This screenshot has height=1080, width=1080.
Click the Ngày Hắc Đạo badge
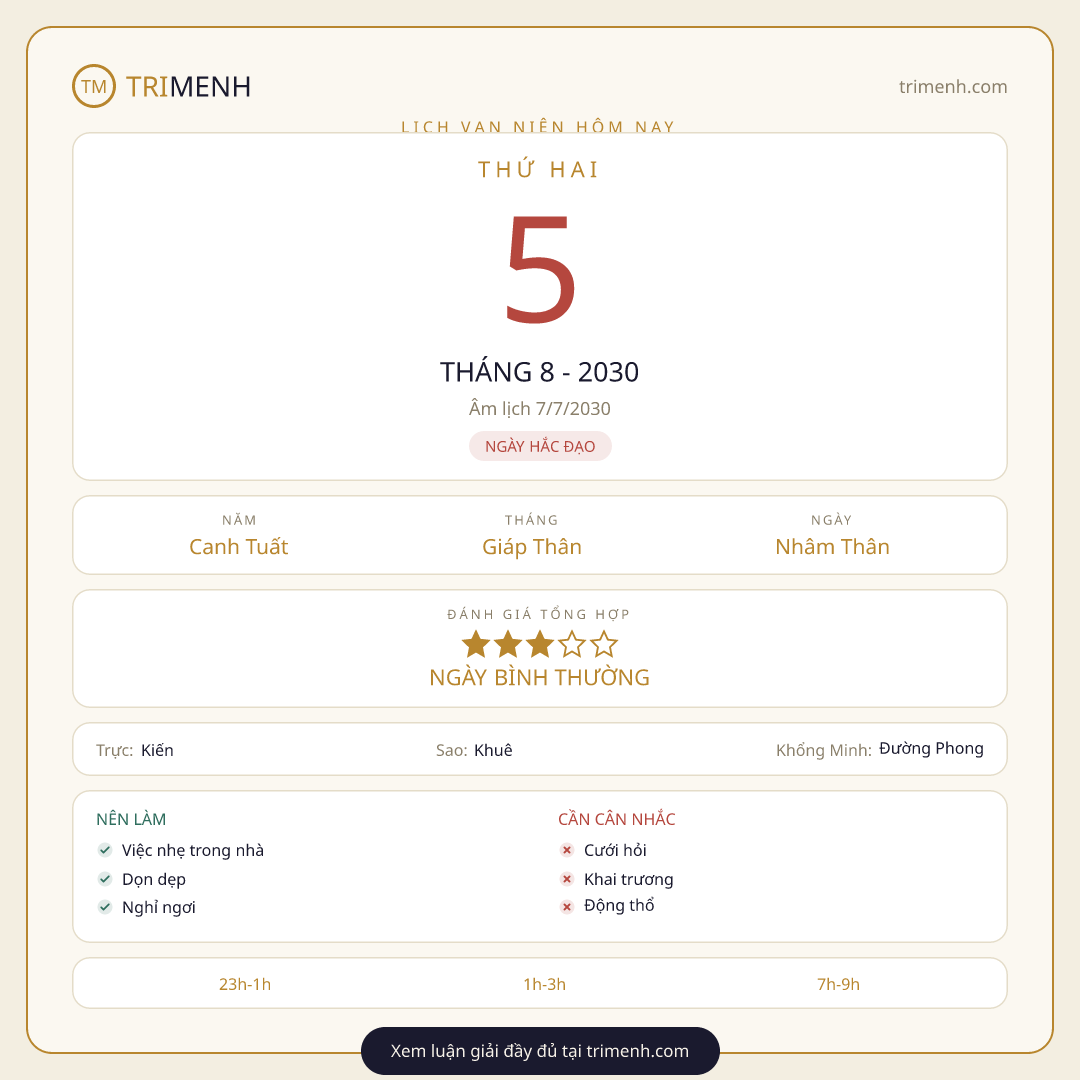[540, 446]
